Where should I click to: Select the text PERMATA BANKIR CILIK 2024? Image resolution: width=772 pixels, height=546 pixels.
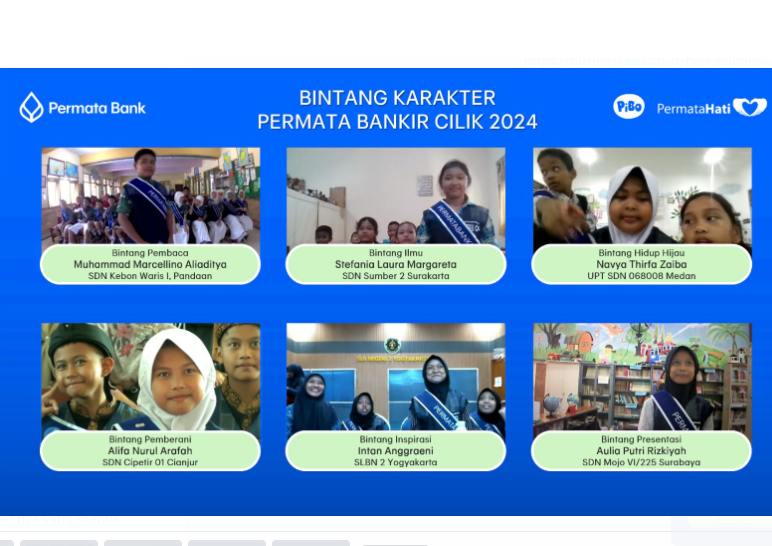[x=397, y=122]
